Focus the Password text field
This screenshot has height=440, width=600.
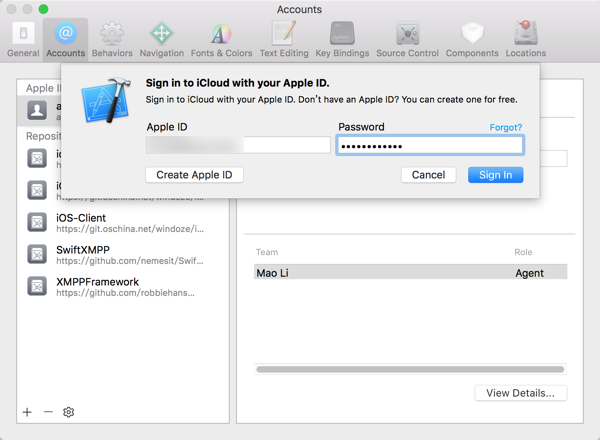[x=430, y=145]
